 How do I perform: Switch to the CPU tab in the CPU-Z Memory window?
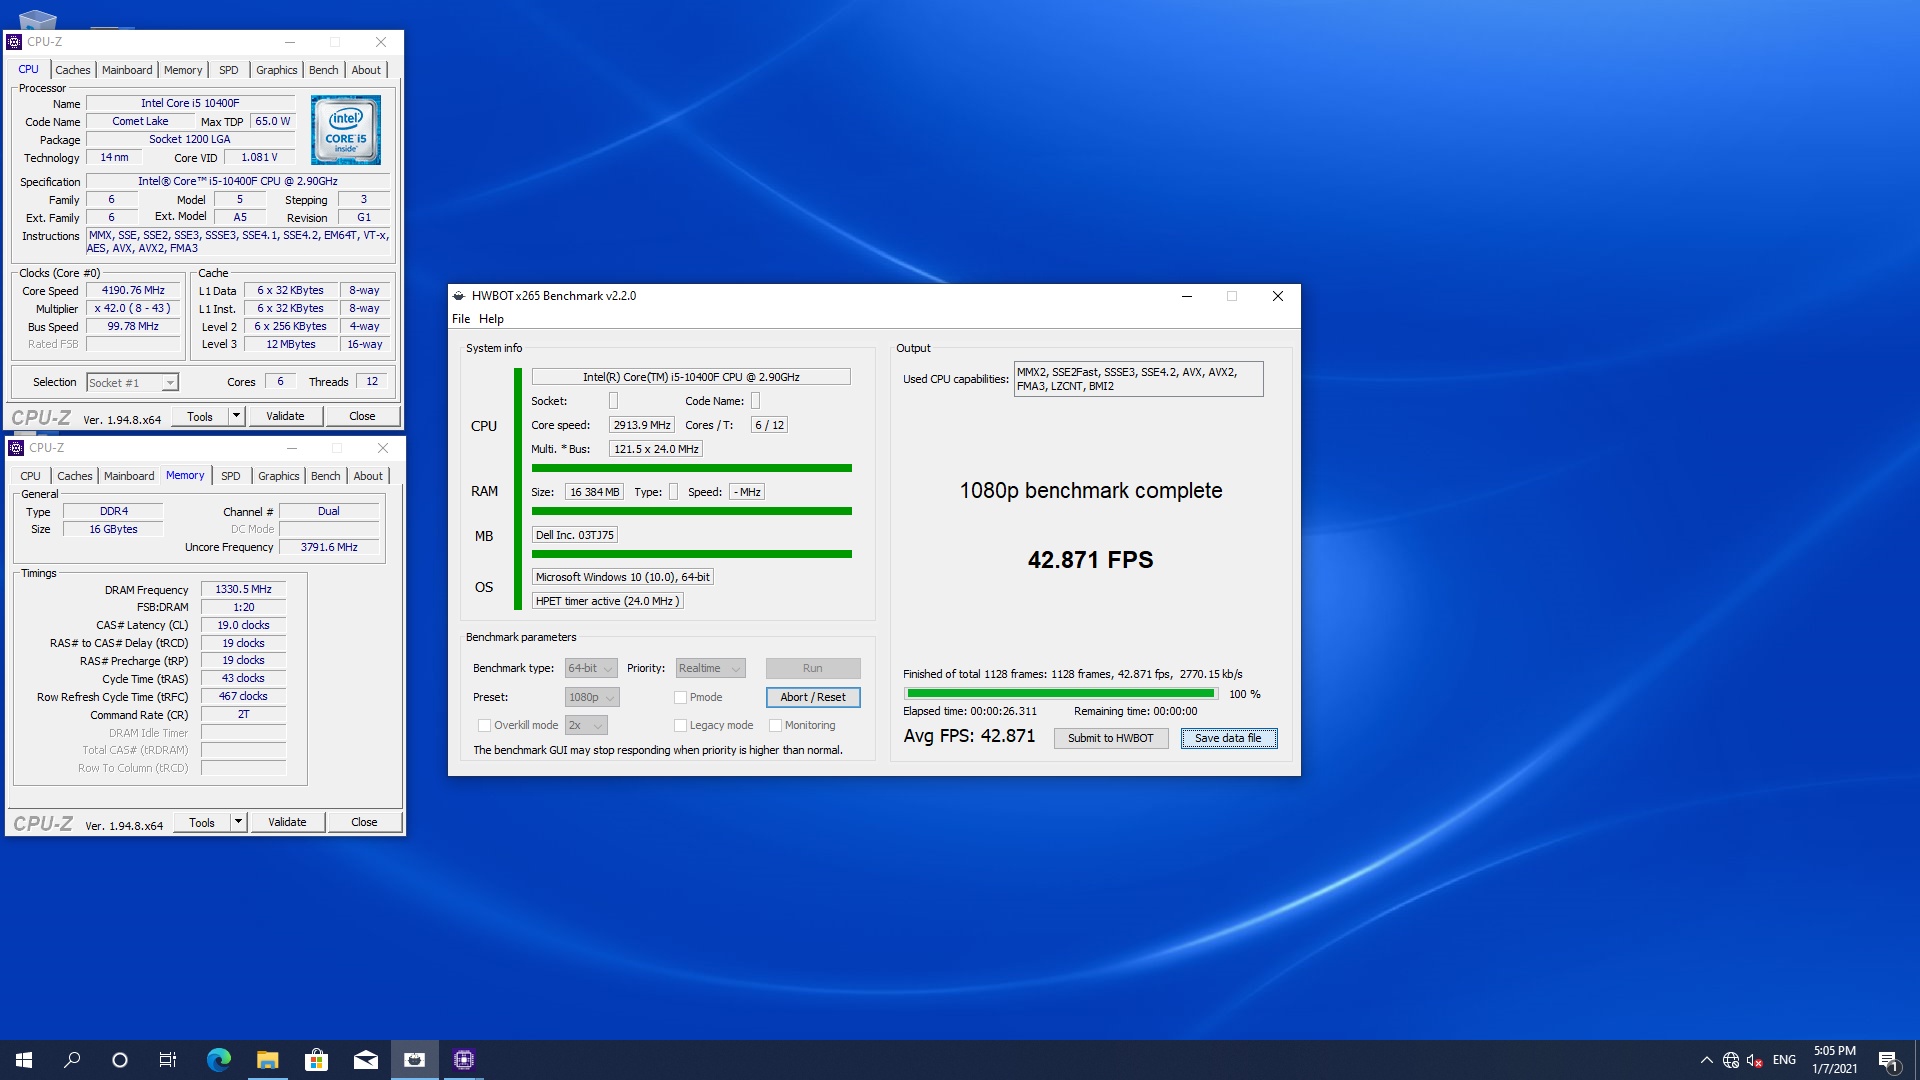click(x=31, y=476)
